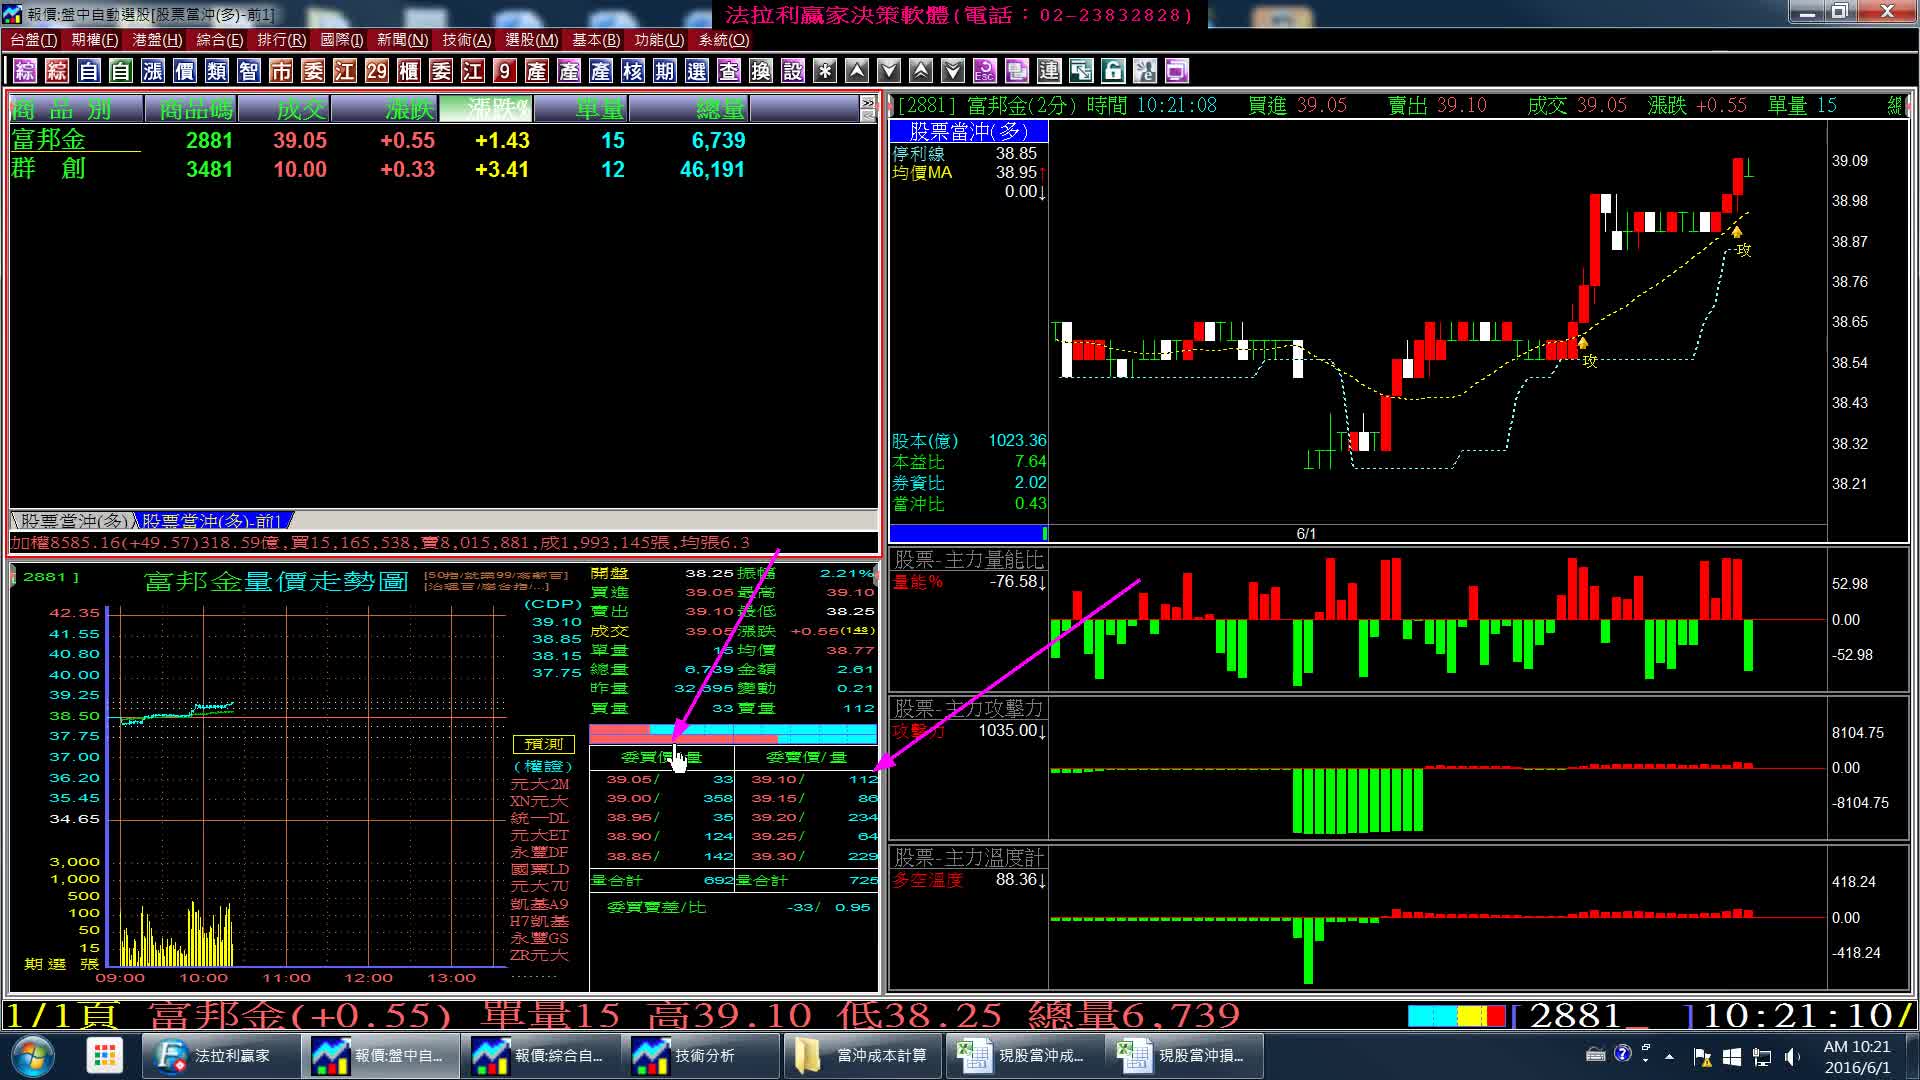Image resolution: width=1920 pixels, height=1080 pixels.
Task: Click the single down-arrow toolbar icon
Action: 889,71
